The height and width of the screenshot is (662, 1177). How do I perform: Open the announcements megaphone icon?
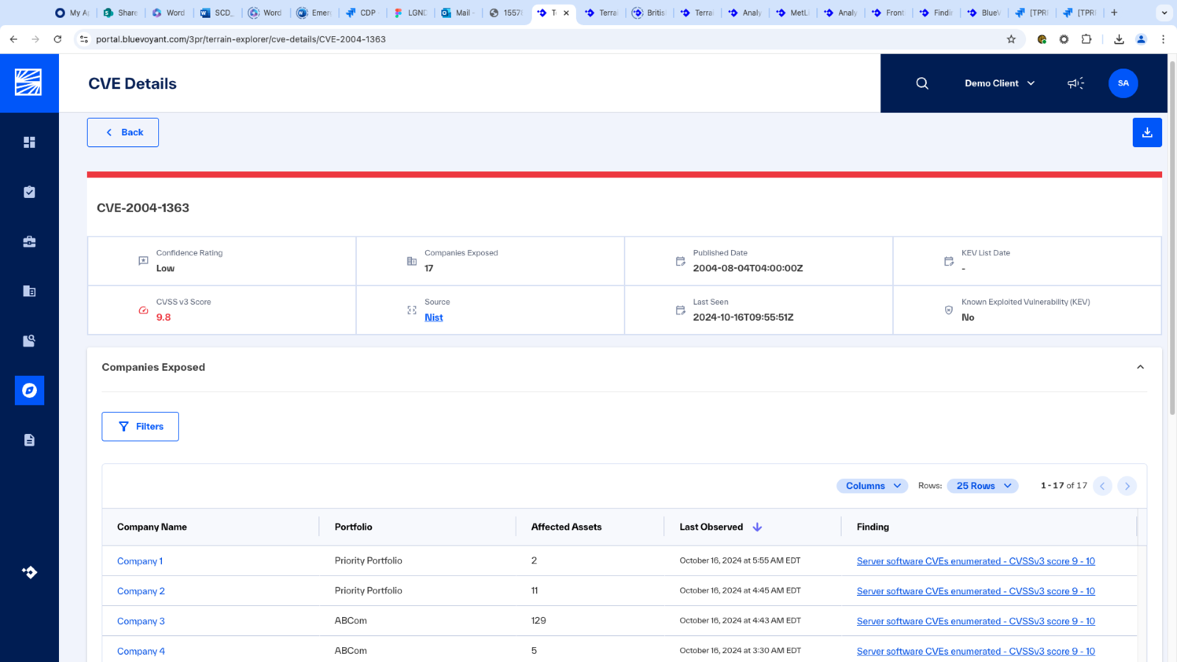coord(1076,83)
